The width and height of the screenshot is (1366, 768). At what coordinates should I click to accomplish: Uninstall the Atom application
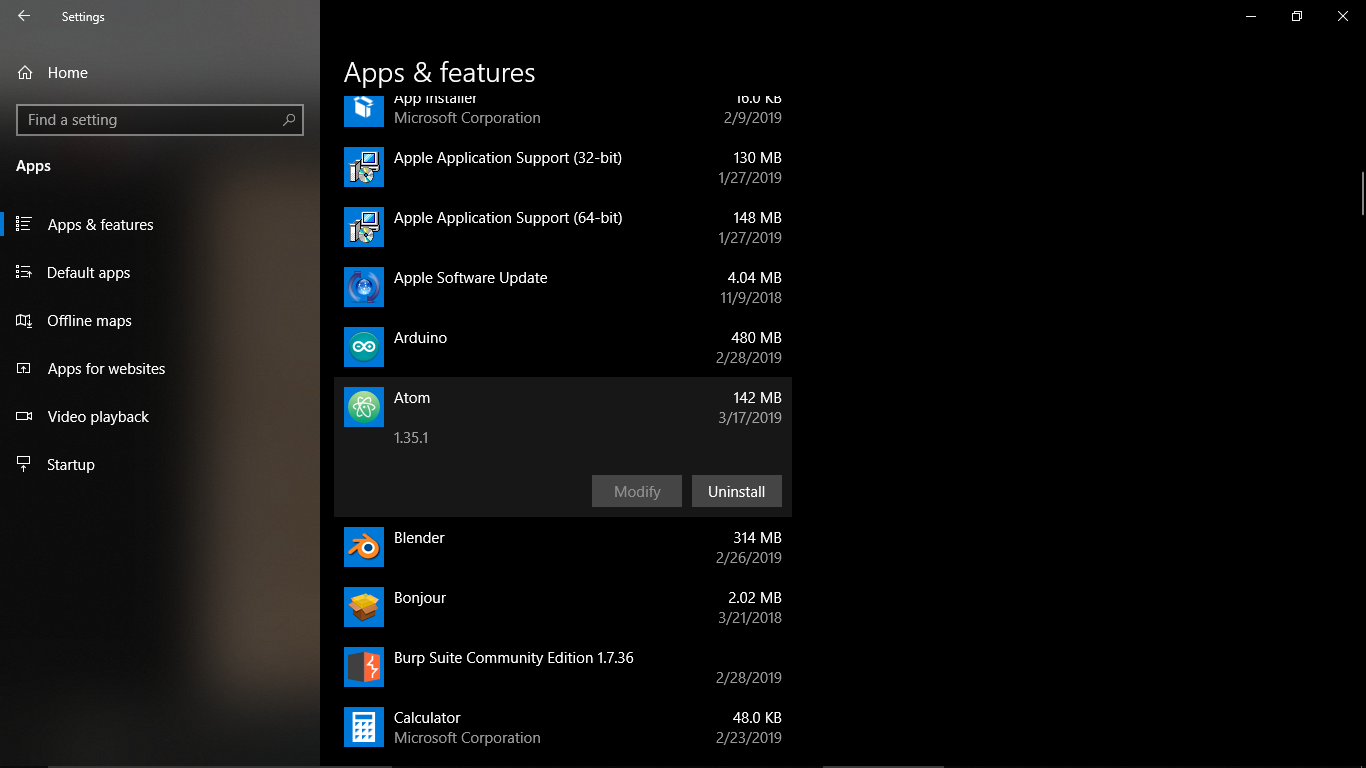point(737,491)
